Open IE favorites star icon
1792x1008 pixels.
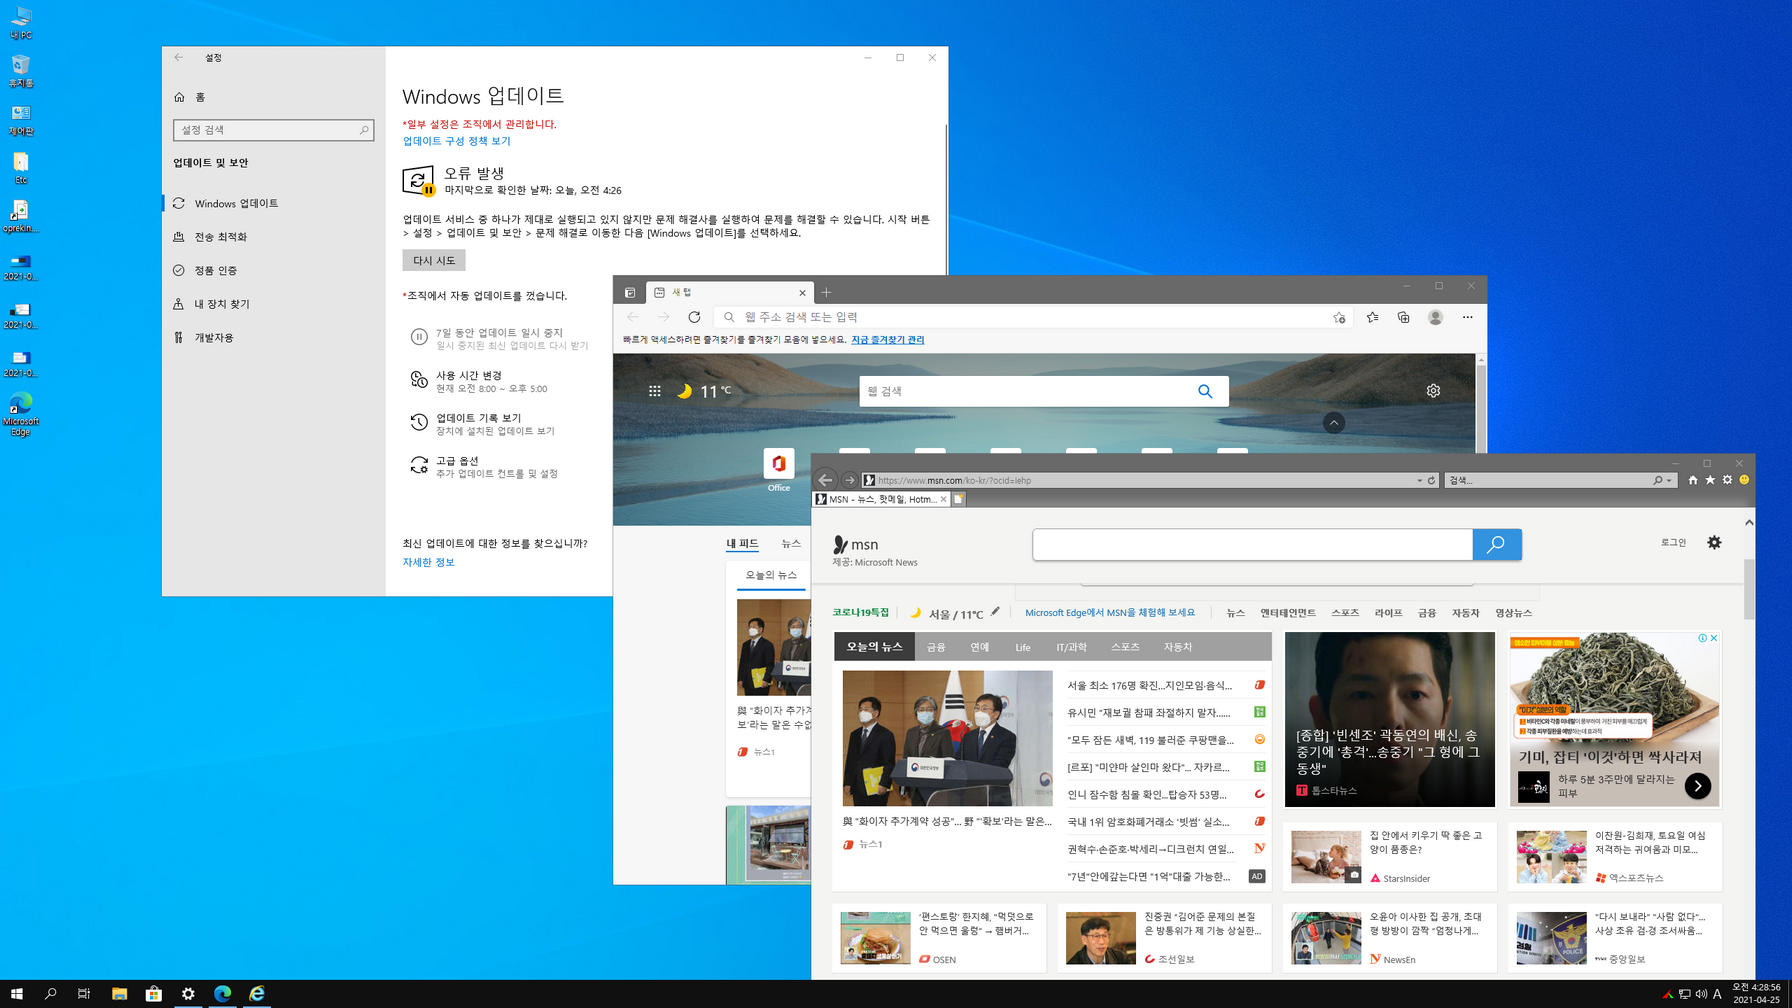1710,480
